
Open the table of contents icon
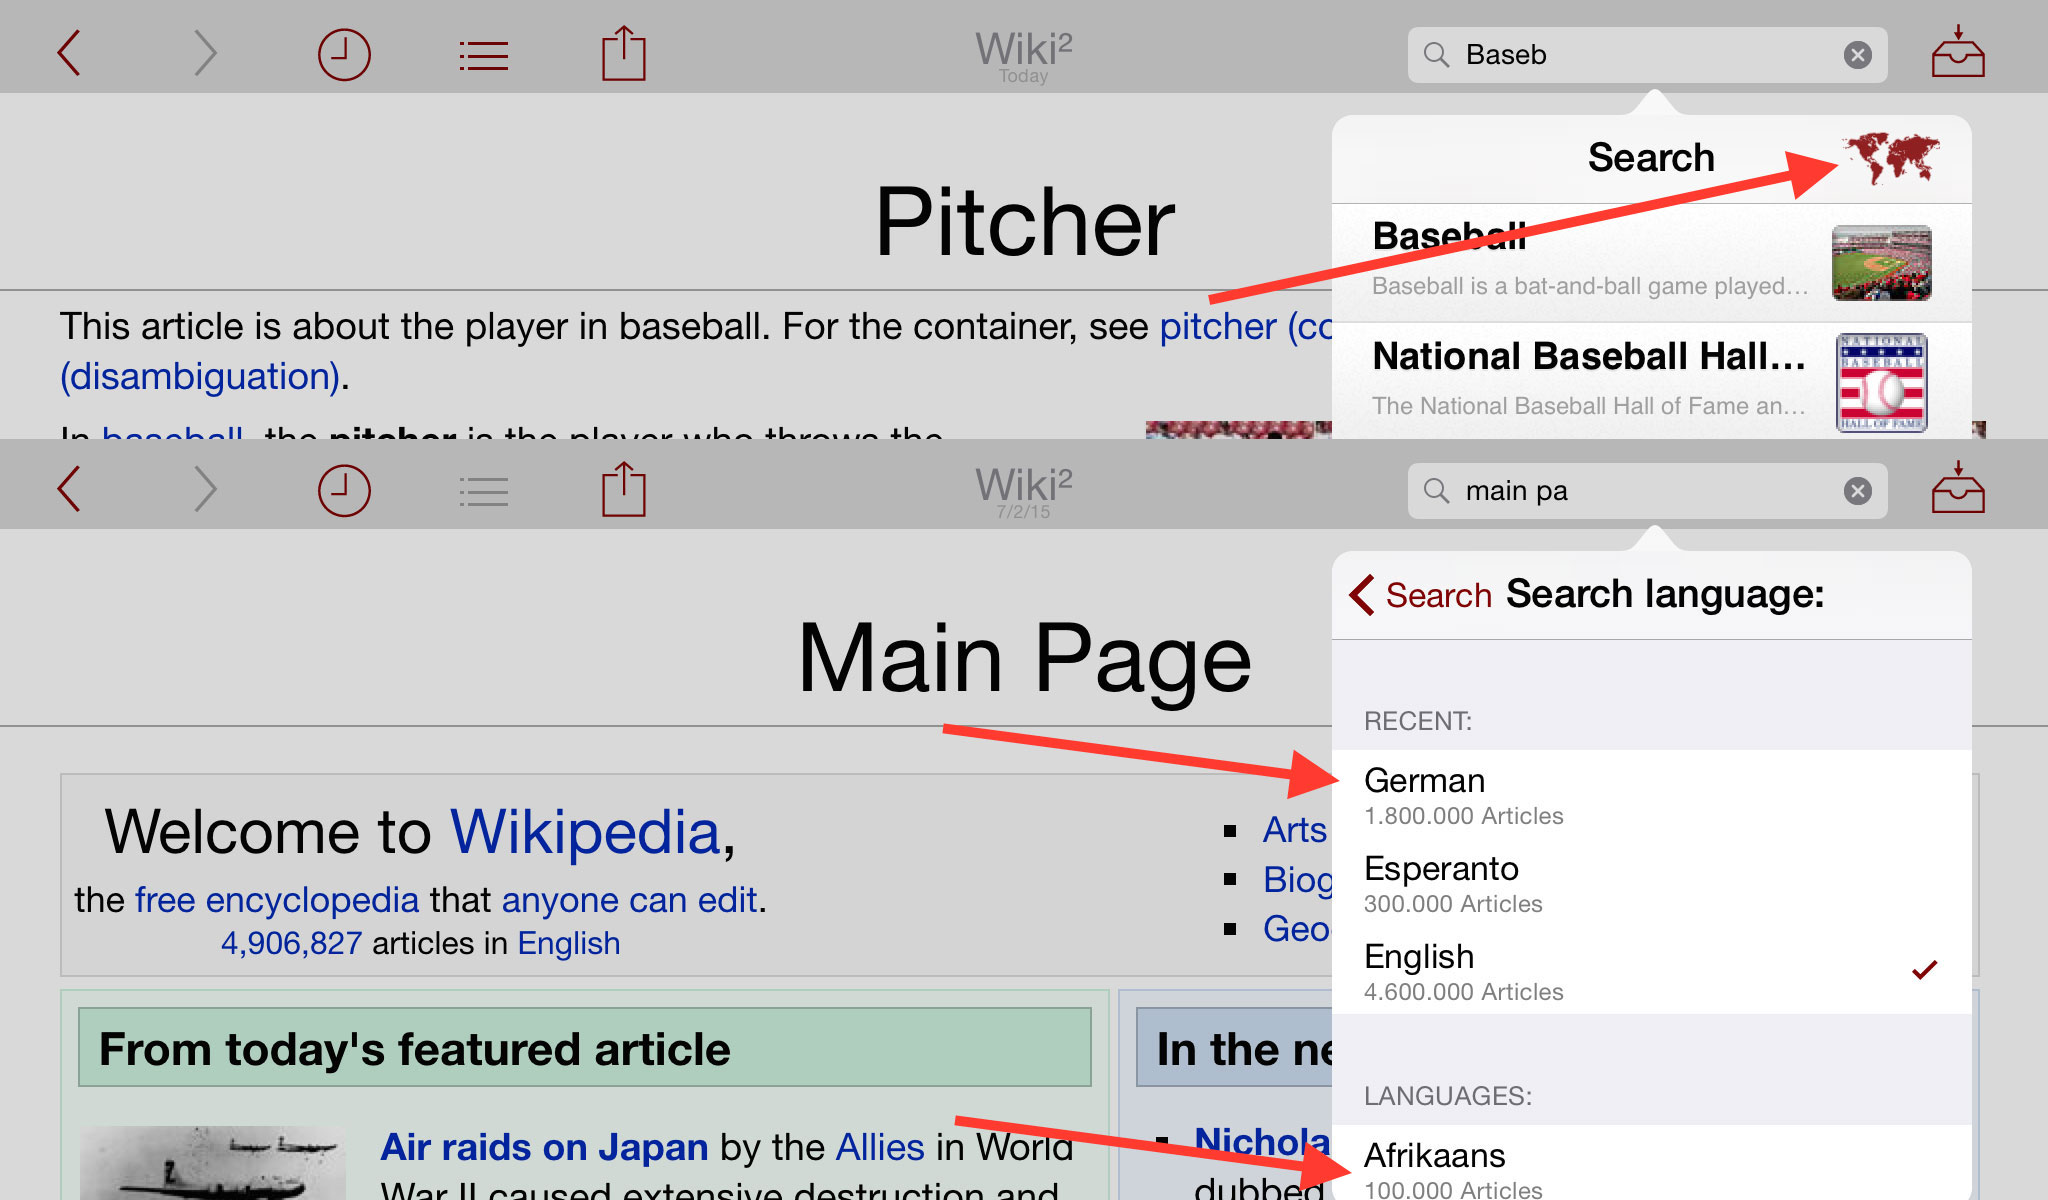483,54
